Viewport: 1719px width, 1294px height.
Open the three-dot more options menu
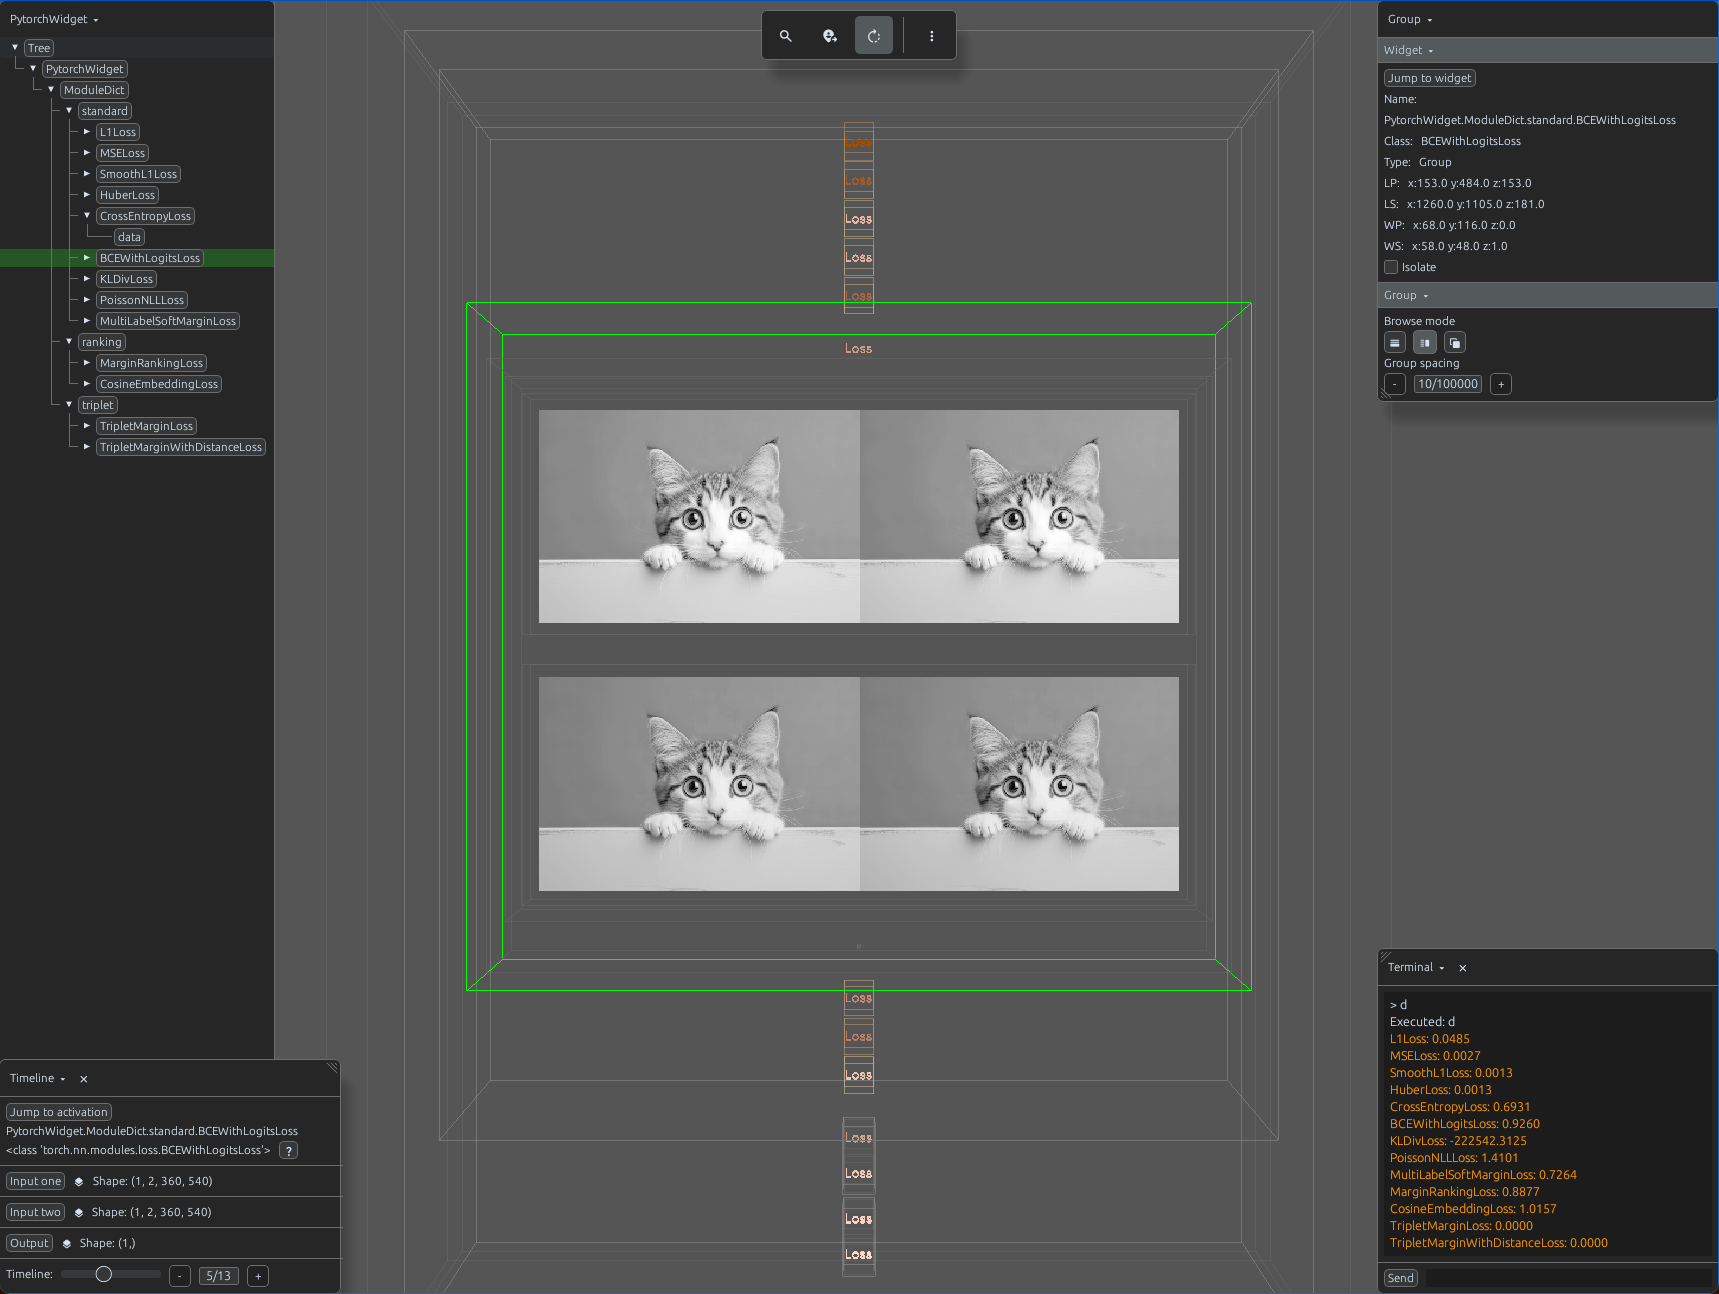click(932, 36)
